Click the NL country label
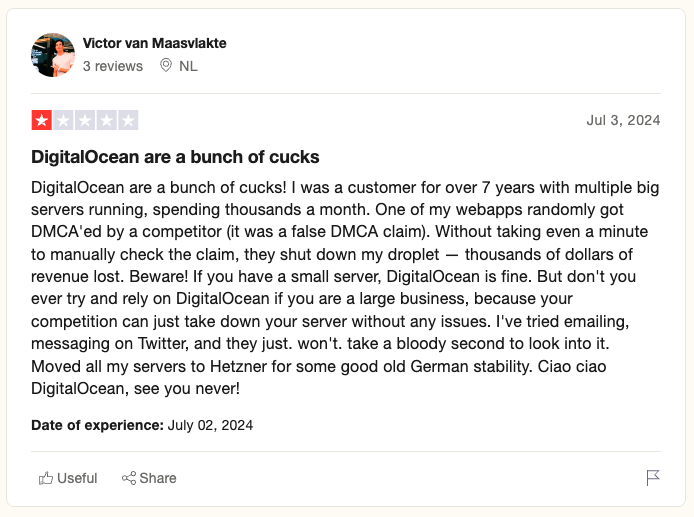The width and height of the screenshot is (694, 517). (x=188, y=66)
